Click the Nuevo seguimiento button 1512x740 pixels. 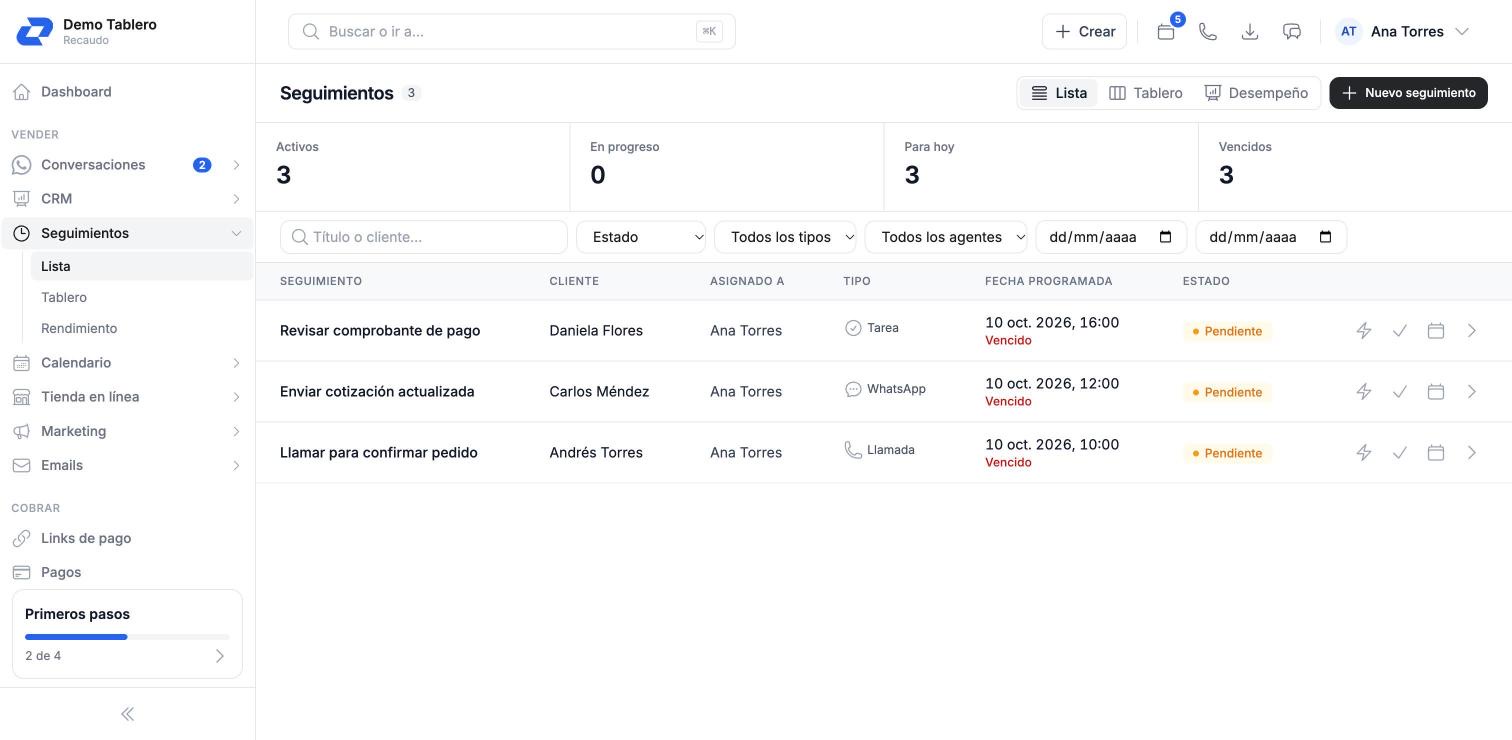tap(1408, 93)
